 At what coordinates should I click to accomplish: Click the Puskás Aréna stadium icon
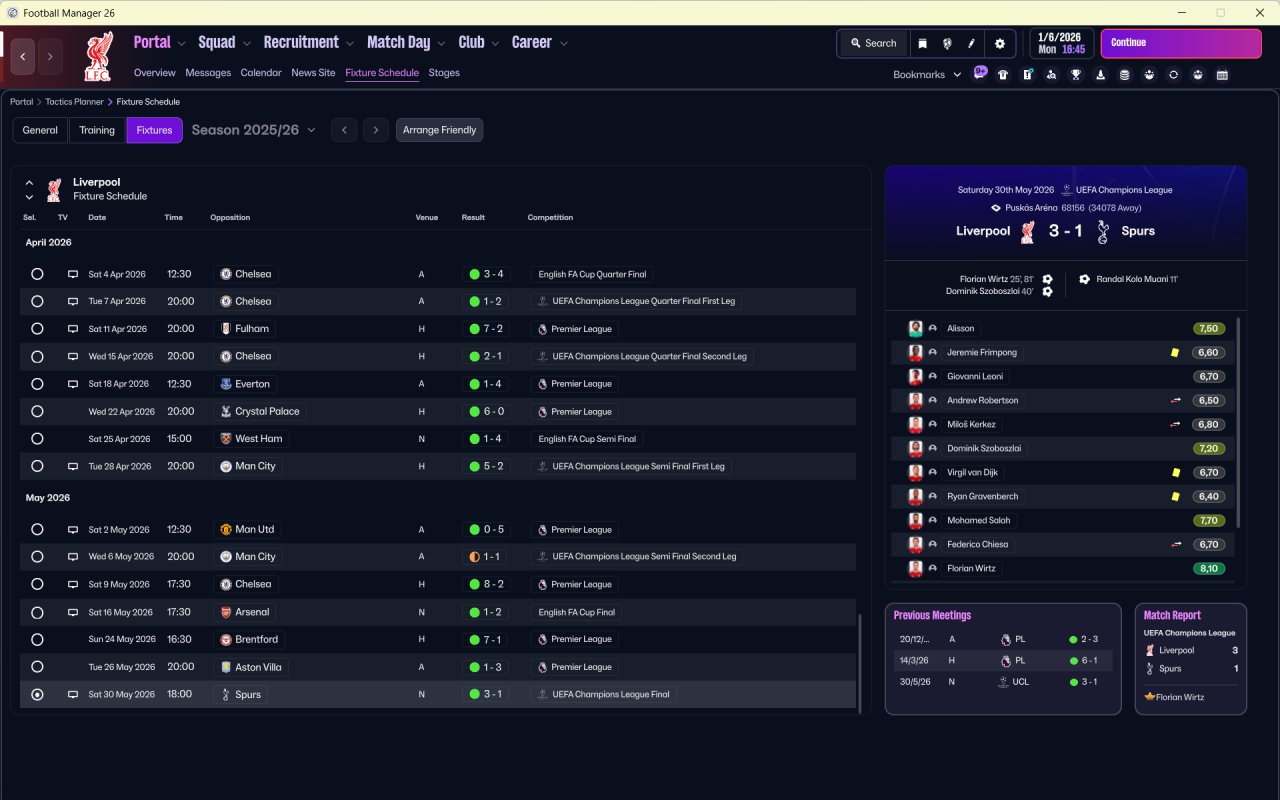coord(996,208)
